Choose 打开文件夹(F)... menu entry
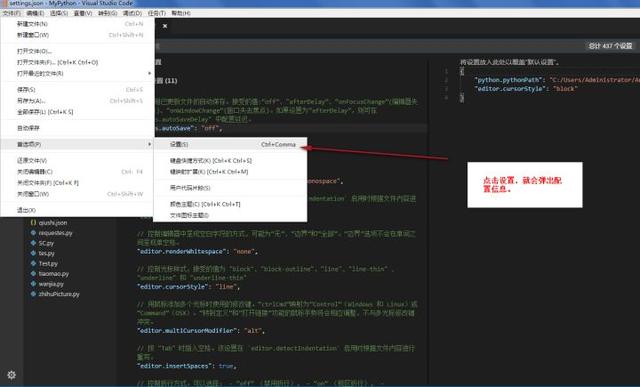Image resolution: width=640 pixels, height=387 pixels. (78, 62)
